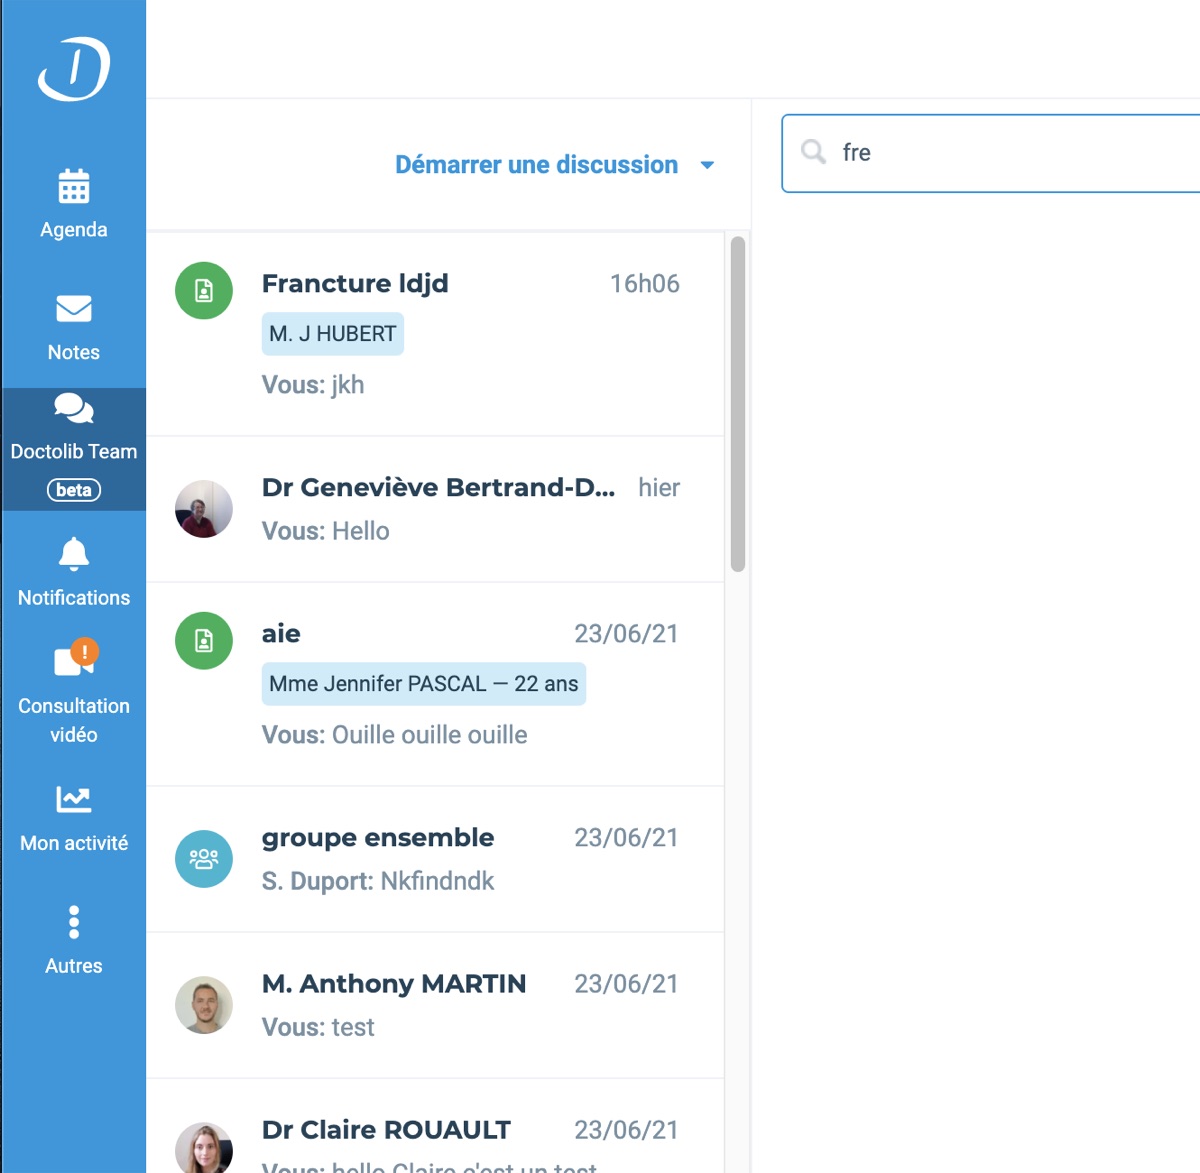Click green document icon of Francture ldjd
1200x1173 pixels.
pyautogui.click(x=204, y=291)
